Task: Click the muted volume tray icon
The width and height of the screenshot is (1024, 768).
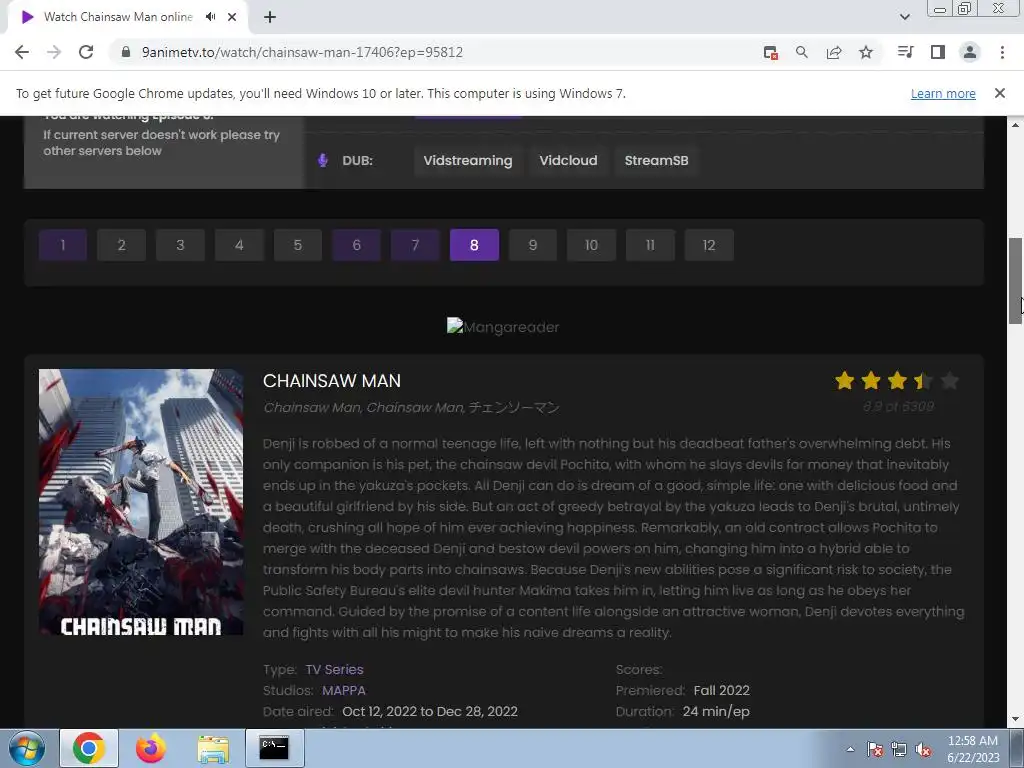Action: tap(923, 749)
